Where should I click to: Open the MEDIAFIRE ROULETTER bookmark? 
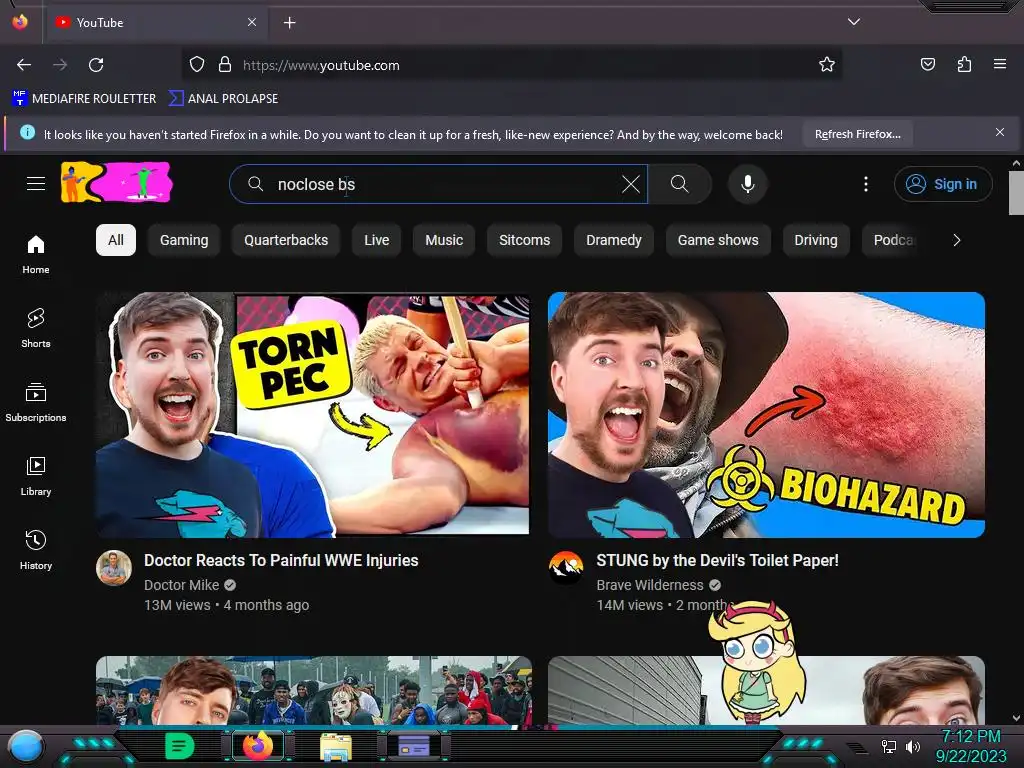point(84,99)
